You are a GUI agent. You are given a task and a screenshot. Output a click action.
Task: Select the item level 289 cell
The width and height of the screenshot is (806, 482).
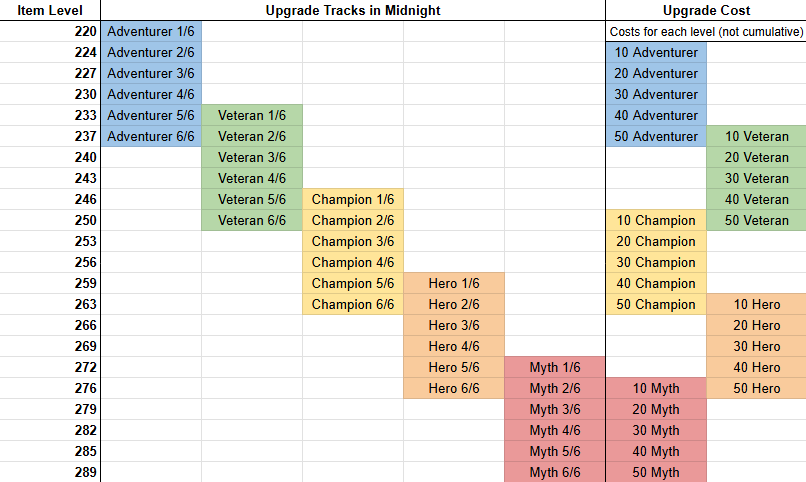[50, 472]
